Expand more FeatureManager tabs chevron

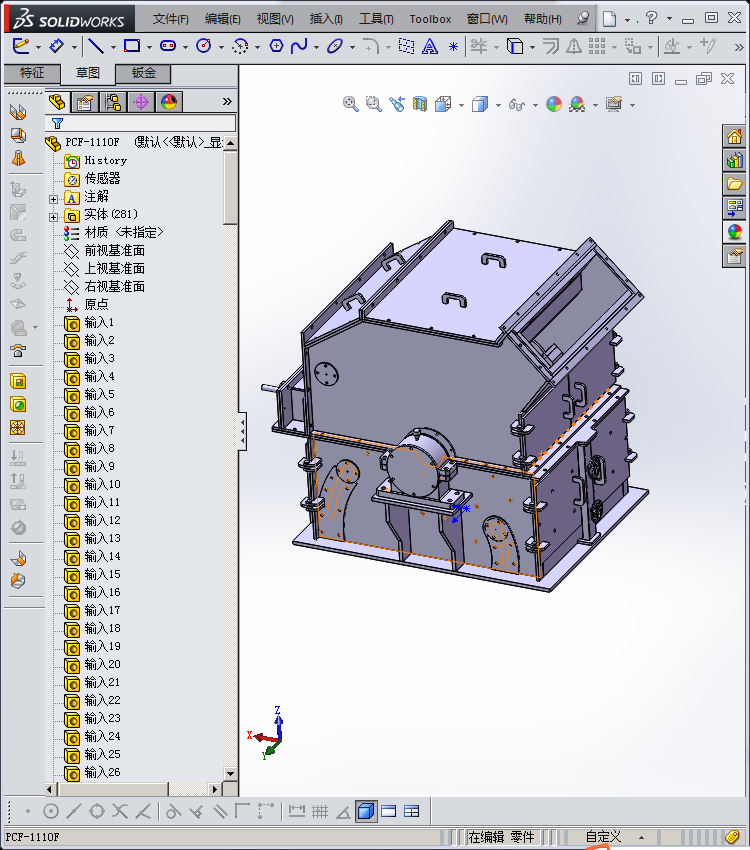[x=227, y=101]
